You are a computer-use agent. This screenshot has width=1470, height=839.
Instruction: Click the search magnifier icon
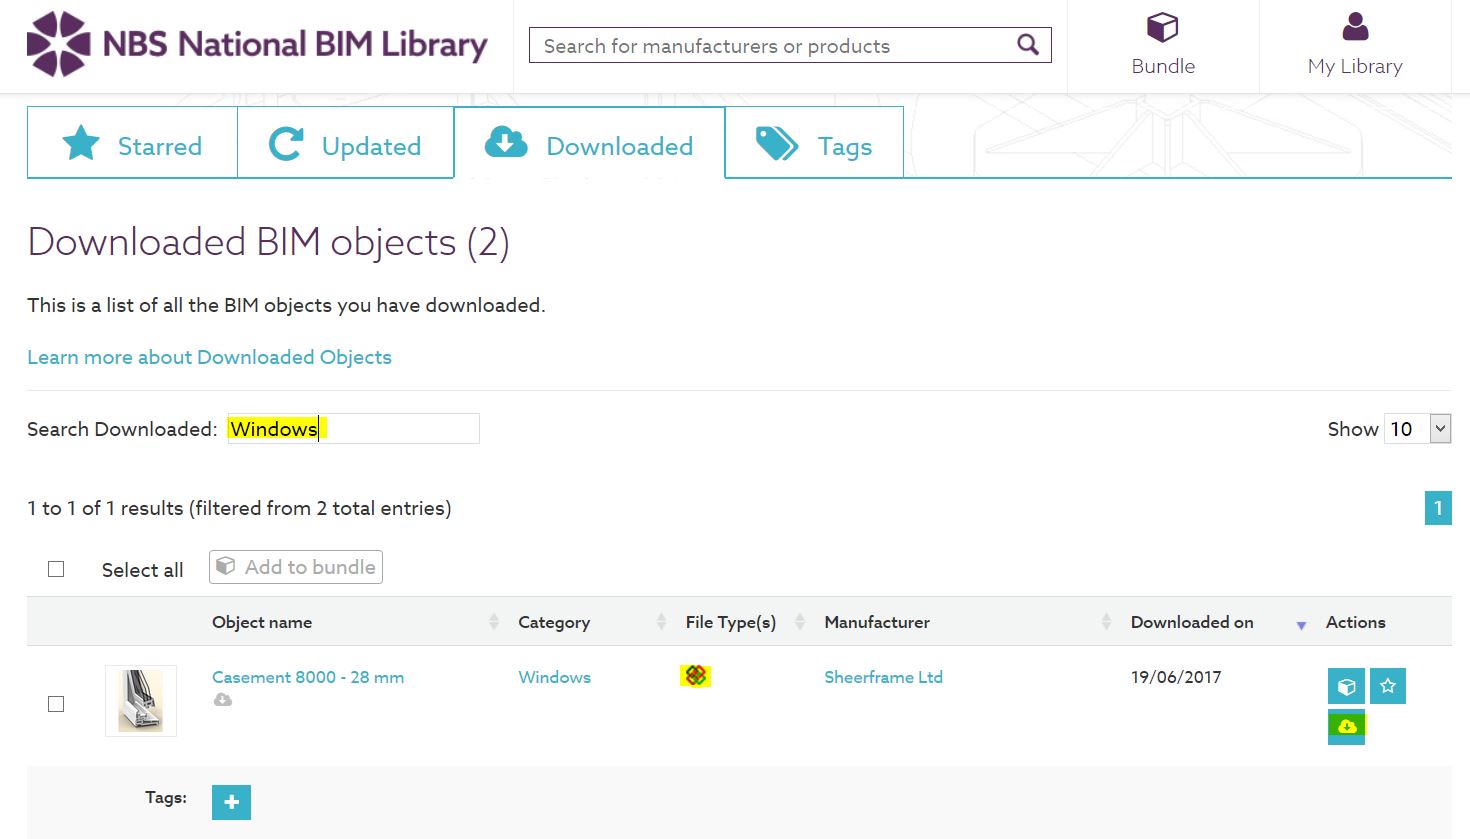[1027, 45]
